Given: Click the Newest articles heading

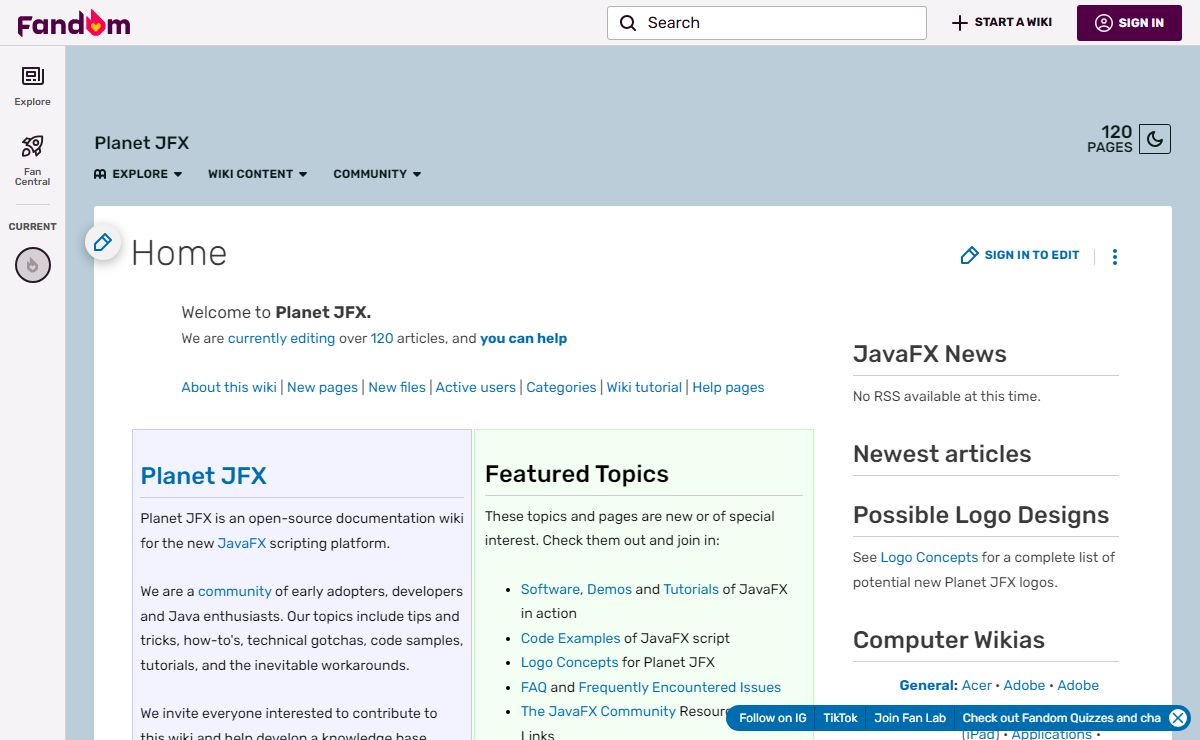Looking at the screenshot, I should tap(942, 454).
